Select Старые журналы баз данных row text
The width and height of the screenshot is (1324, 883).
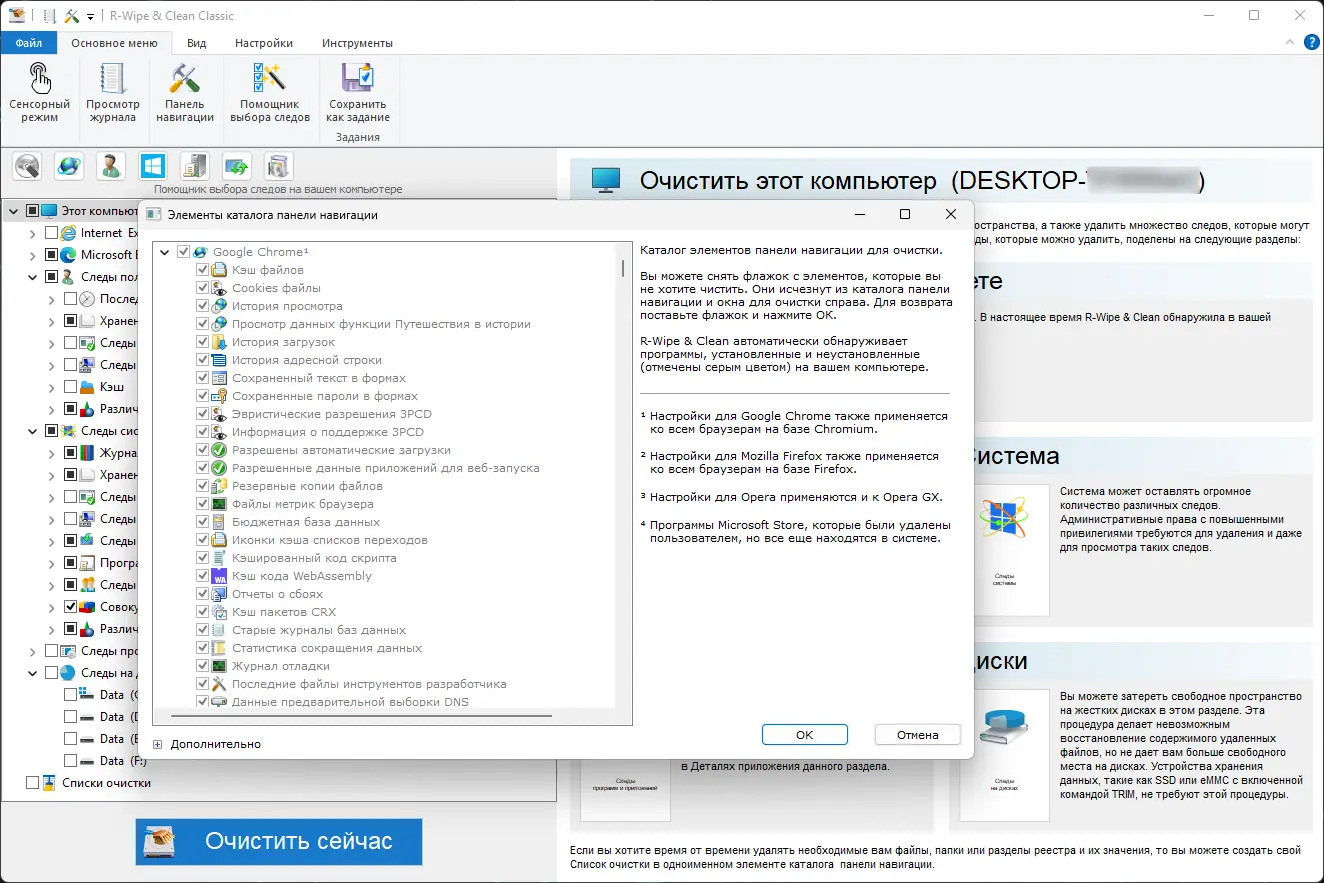(319, 630)
